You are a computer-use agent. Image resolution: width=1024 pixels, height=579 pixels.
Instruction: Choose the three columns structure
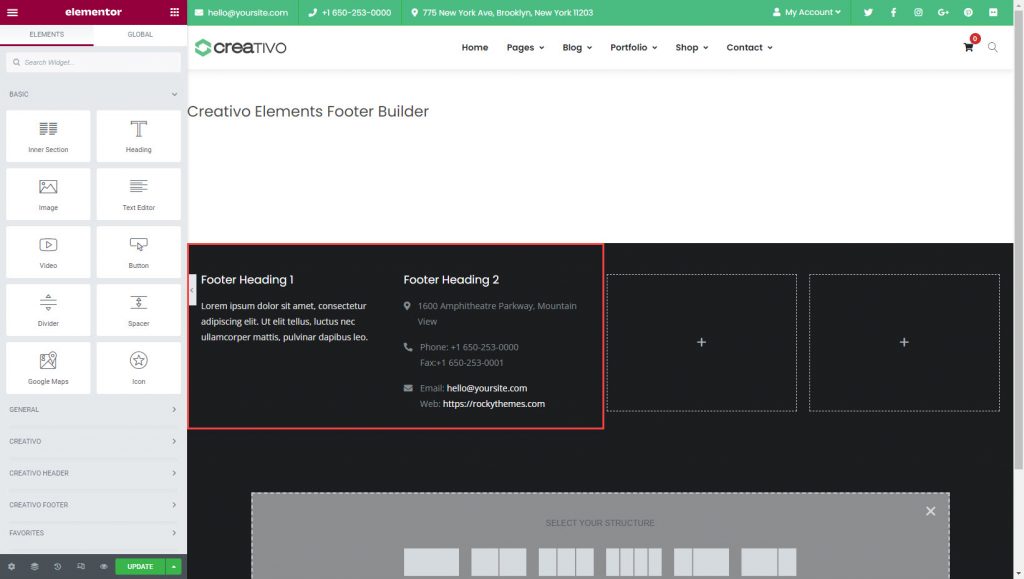click(566, 562)
